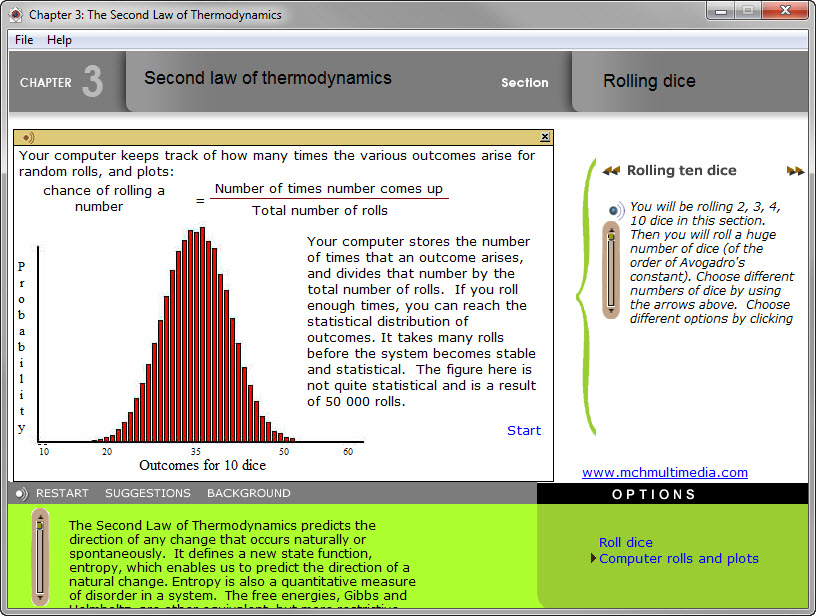Click the Second law of thermodynamics heading

267,78
